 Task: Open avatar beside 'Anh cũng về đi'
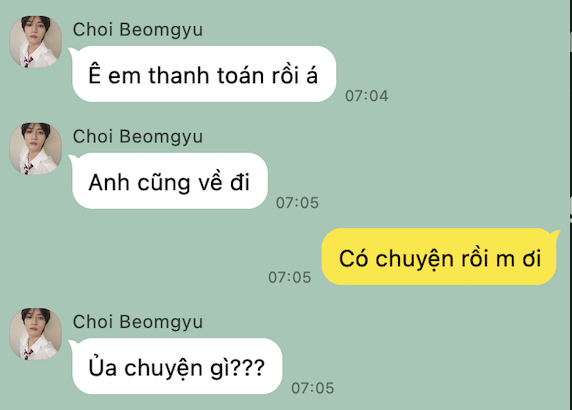coord(35,148)
